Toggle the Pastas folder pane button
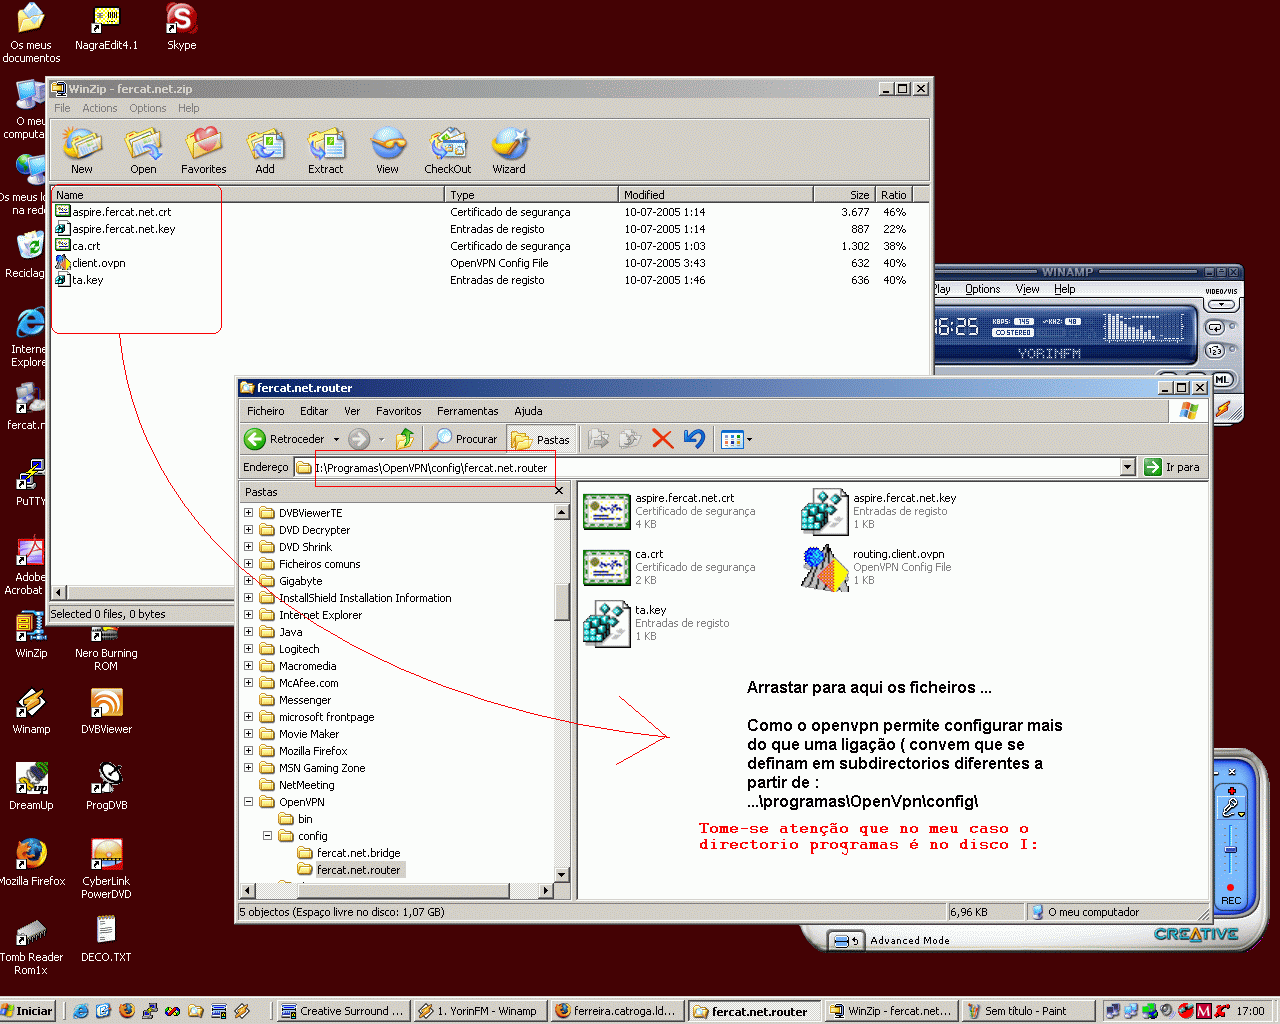Screen dimensions: 1280x1024 coord(541,439)
